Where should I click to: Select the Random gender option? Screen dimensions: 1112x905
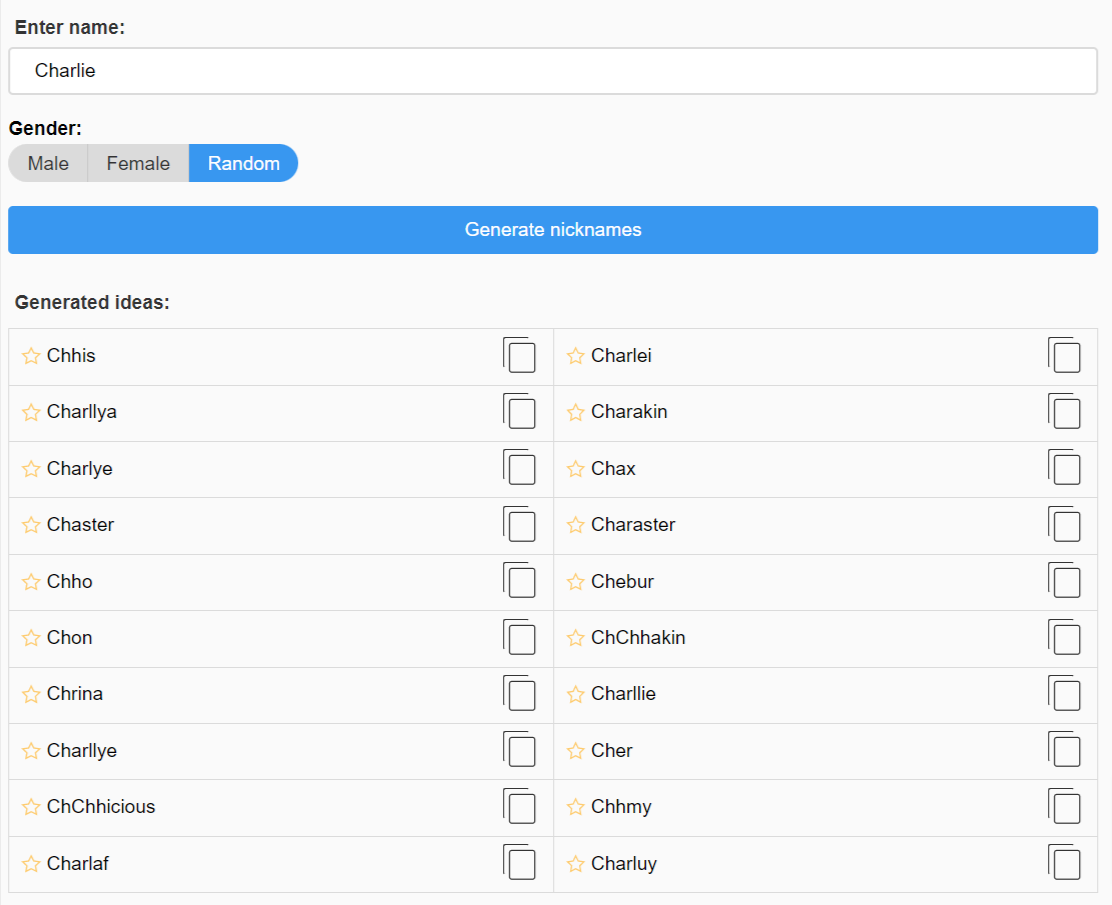click(243, 163)
